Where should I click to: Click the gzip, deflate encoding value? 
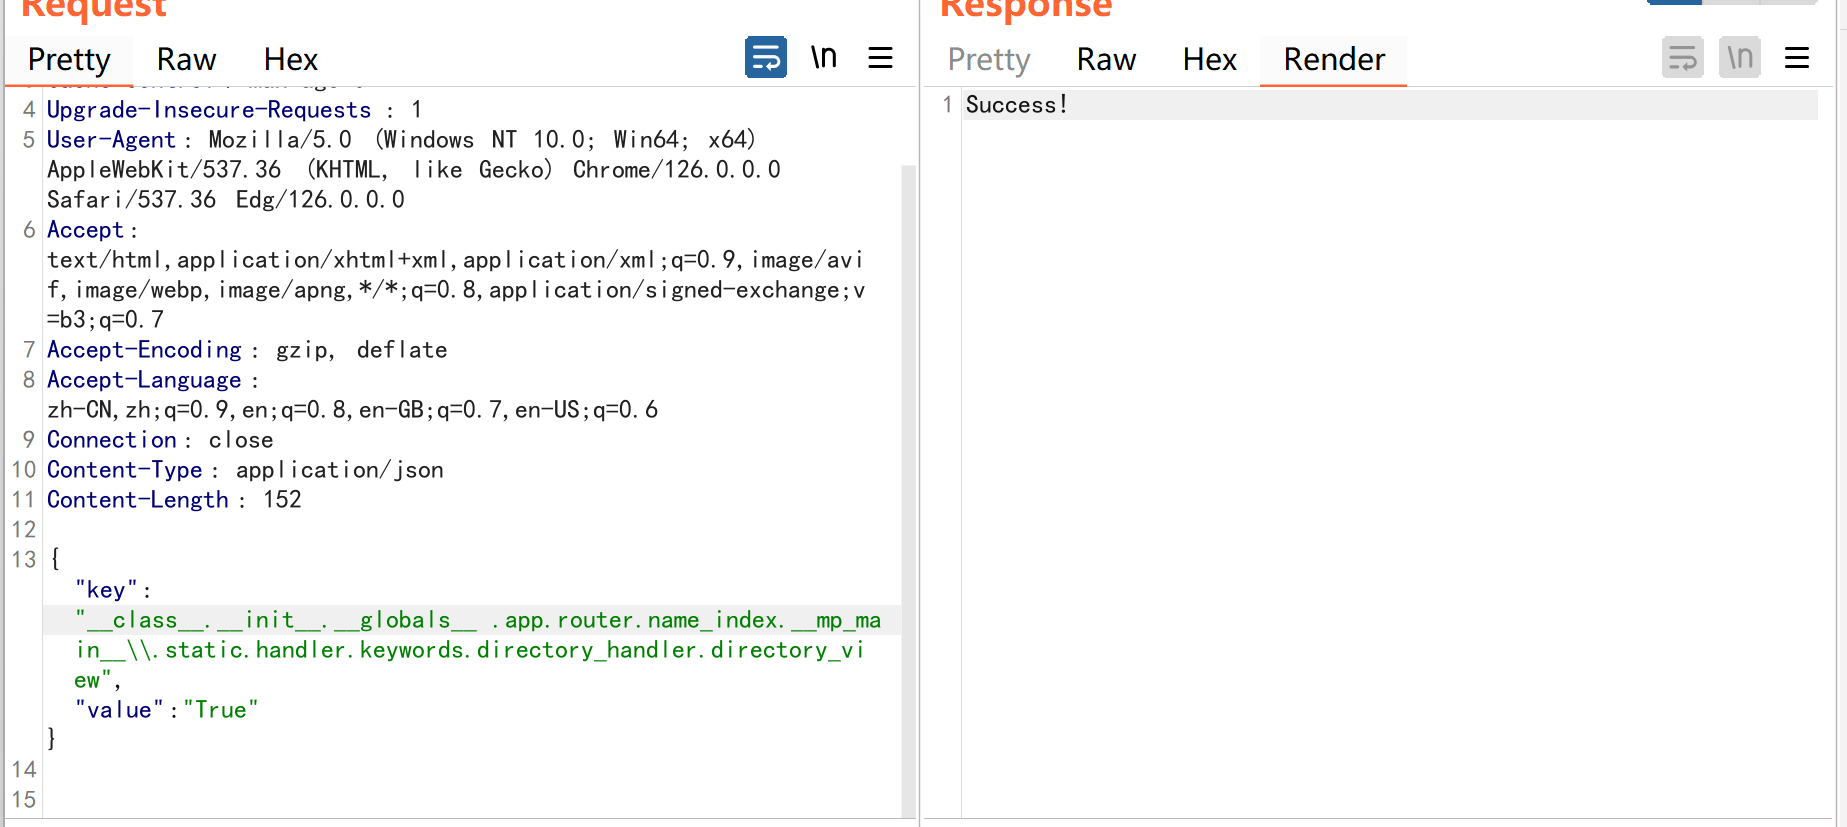tap(362, 350)
